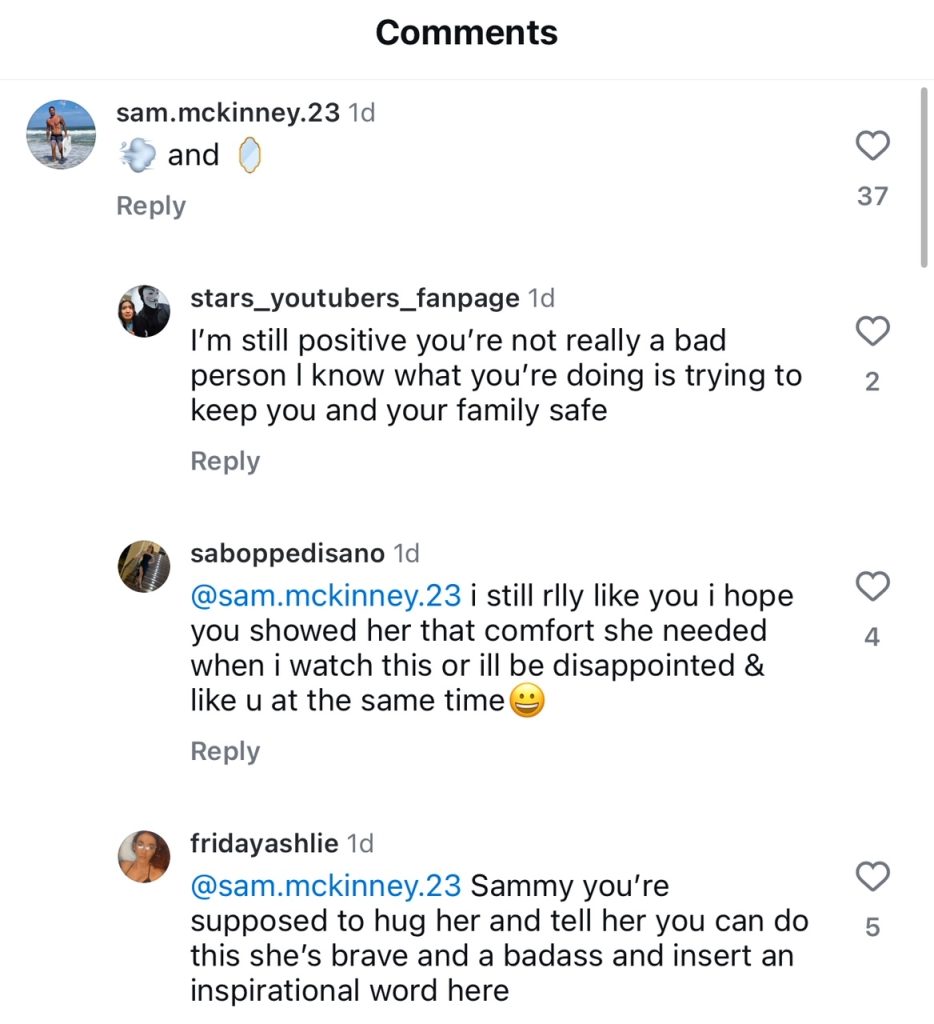Viewport: 934px width, 1024px height.
Task: Tap saboppedisano's profile avatar
Action: point(144,566)
